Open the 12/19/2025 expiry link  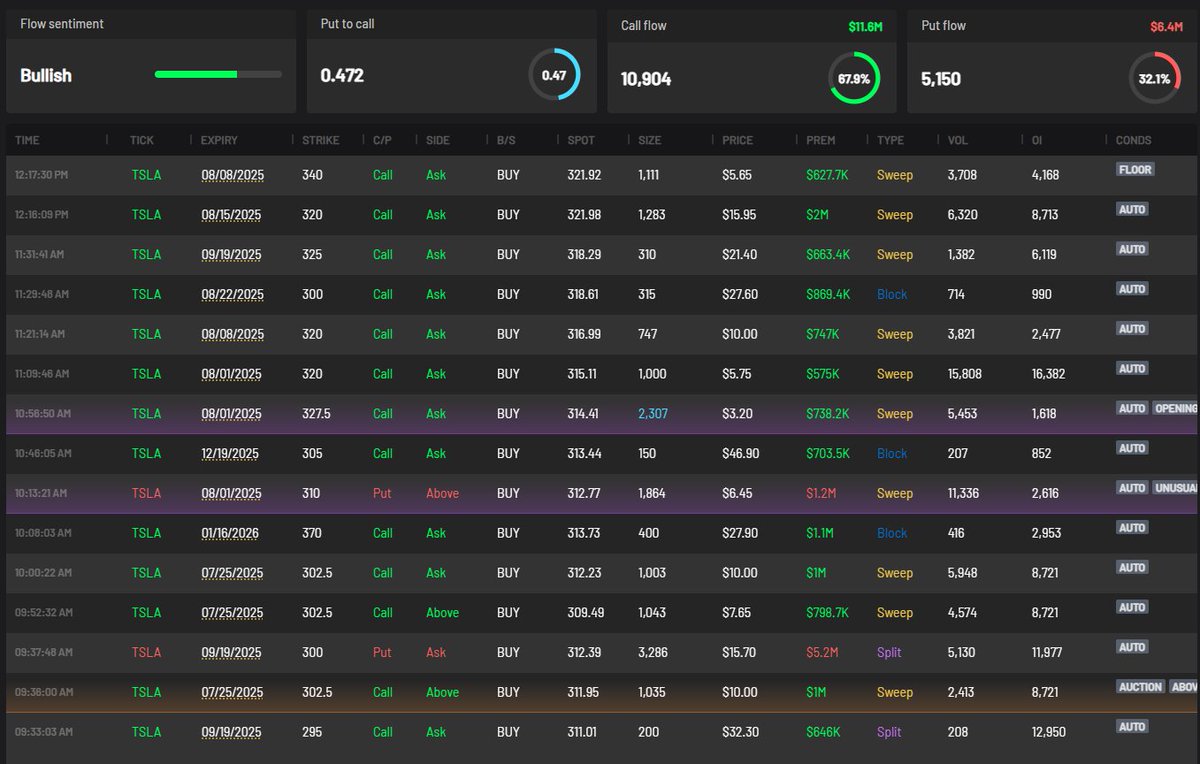coord(229,453)
